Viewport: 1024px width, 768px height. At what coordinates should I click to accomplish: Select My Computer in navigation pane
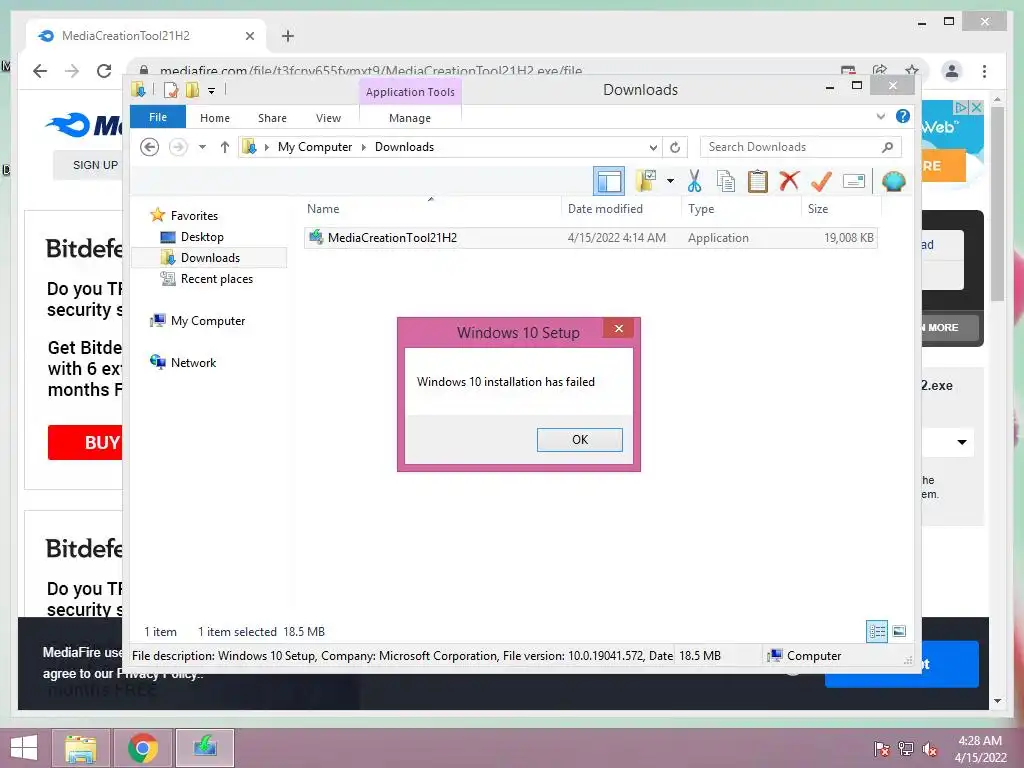pyautogui.click(x=208, y=321)
